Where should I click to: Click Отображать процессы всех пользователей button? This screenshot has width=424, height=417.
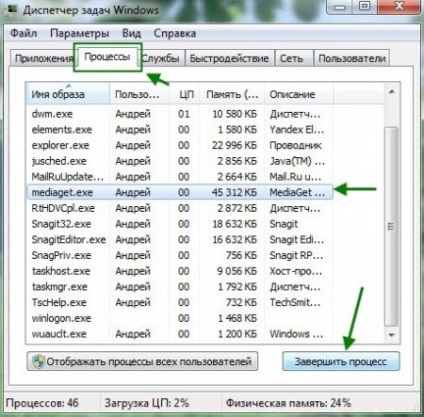pyautogui.click(x=142, y=361)
